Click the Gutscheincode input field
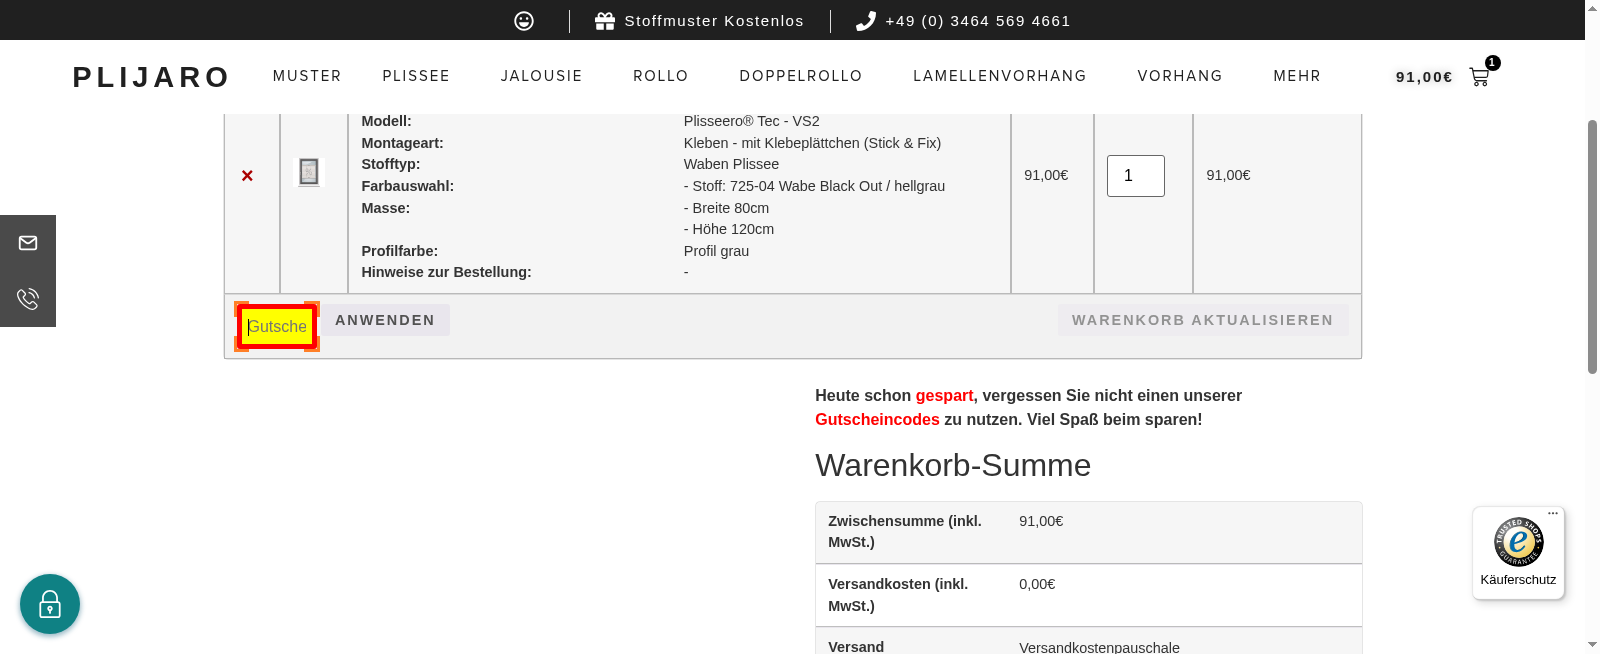The image size is (1600, 654). click(x=277, y=327)
